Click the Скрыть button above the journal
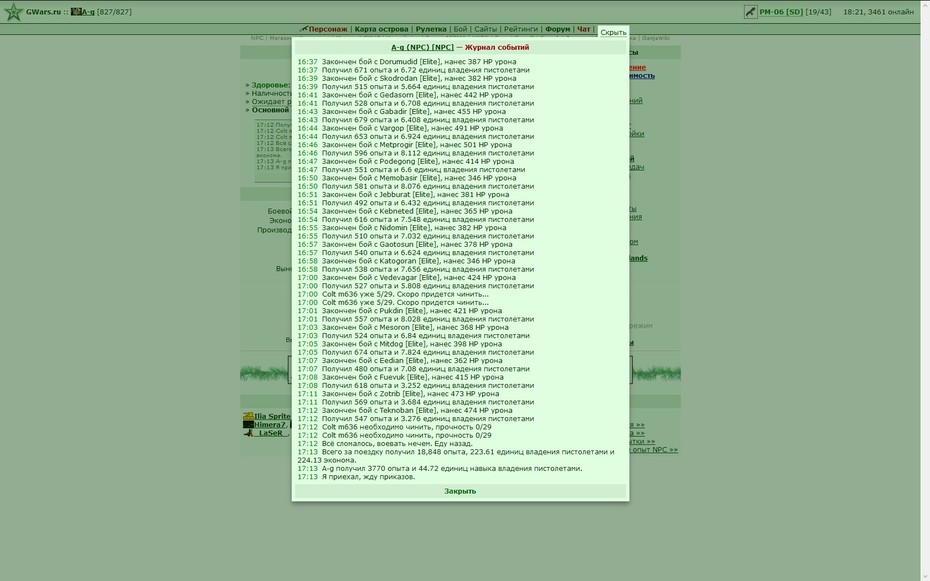 click(613, 33)
